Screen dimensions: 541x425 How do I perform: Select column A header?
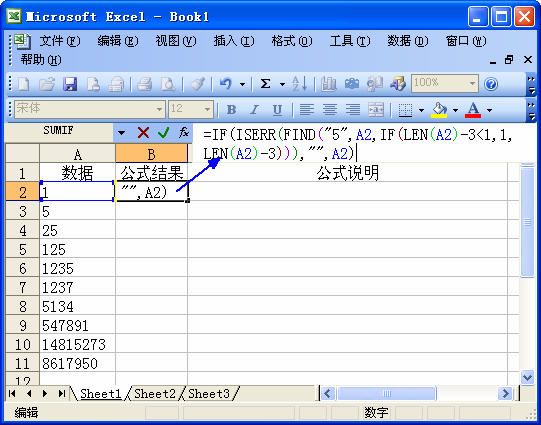(77, 154)
